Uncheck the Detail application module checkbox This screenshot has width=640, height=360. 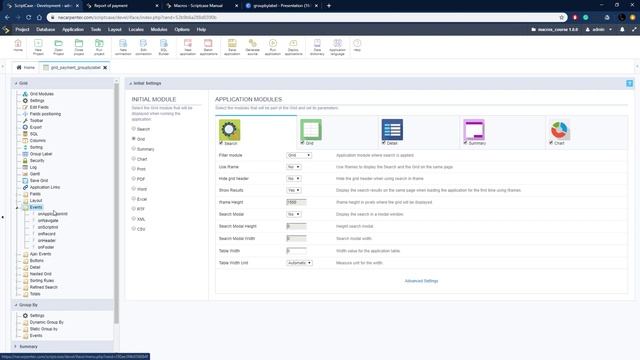383,143
